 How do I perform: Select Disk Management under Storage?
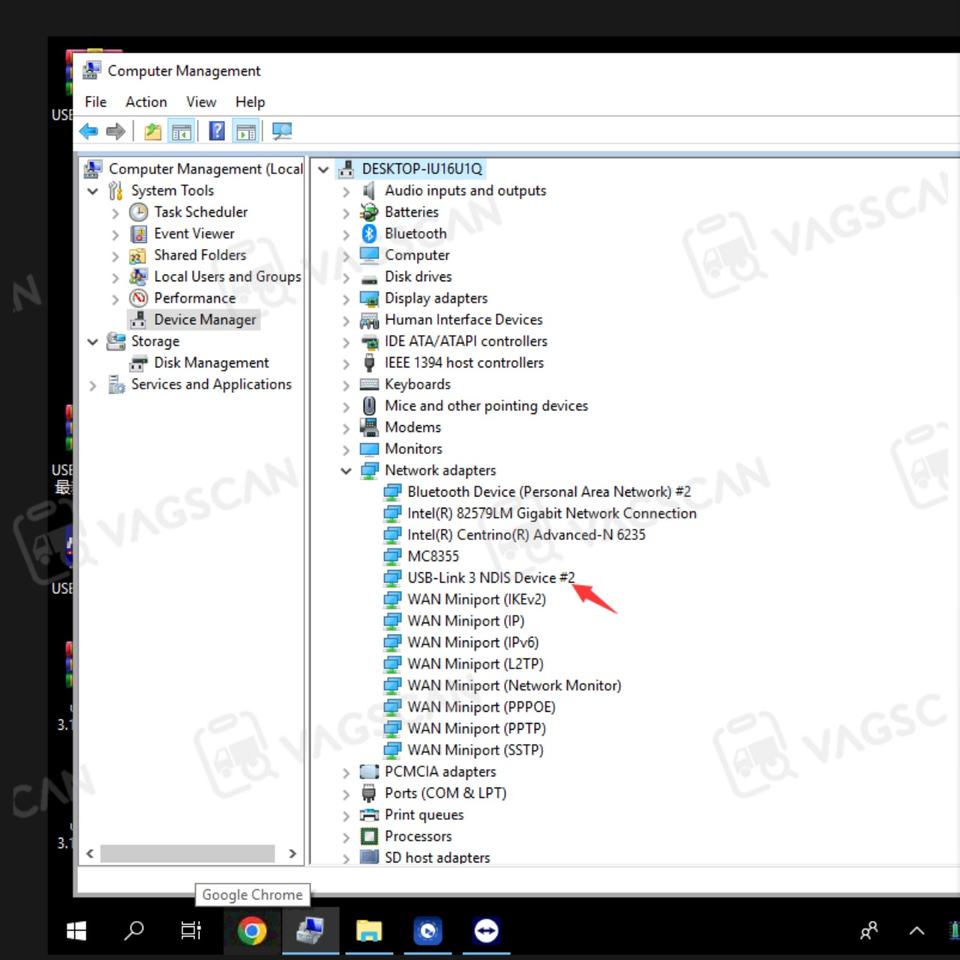tap(211, 363)
